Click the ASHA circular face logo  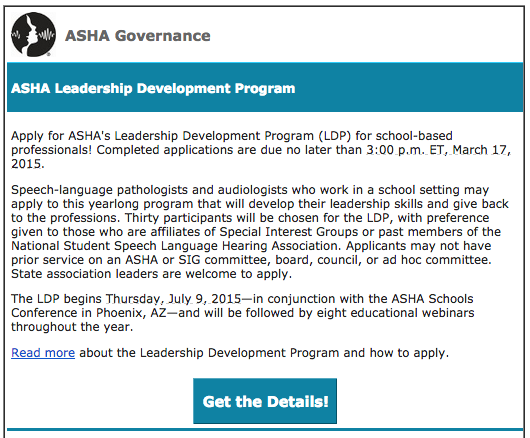(33, 34)
